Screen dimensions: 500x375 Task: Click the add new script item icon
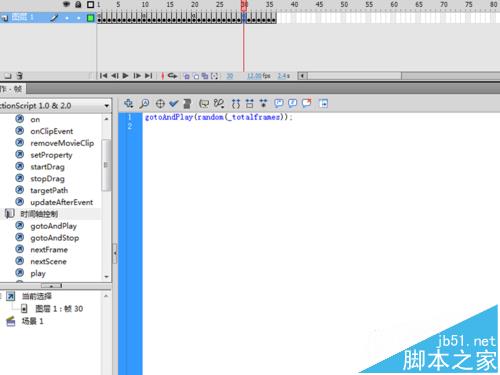click(128, 104)
